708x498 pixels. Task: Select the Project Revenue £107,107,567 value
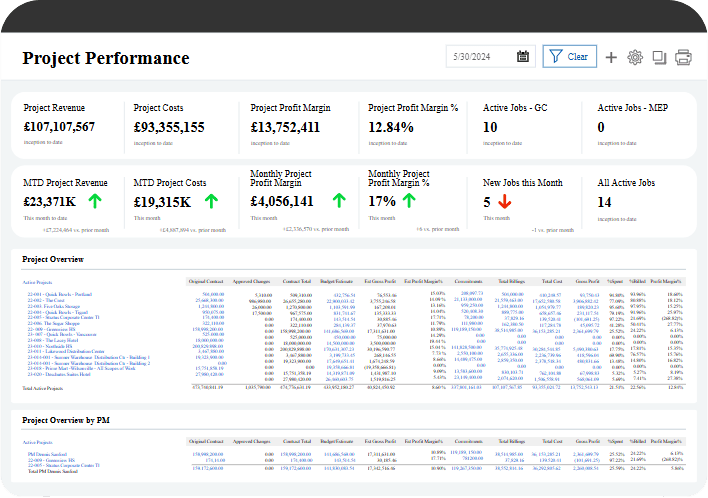tap(59, 127)
